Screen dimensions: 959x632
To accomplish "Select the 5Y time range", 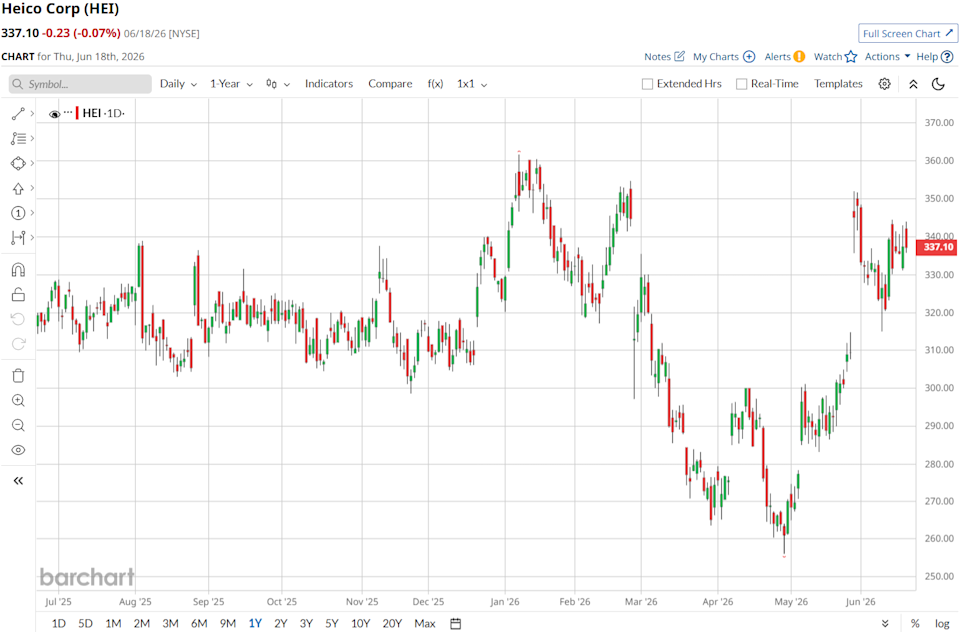I will [x=331, y=623].
